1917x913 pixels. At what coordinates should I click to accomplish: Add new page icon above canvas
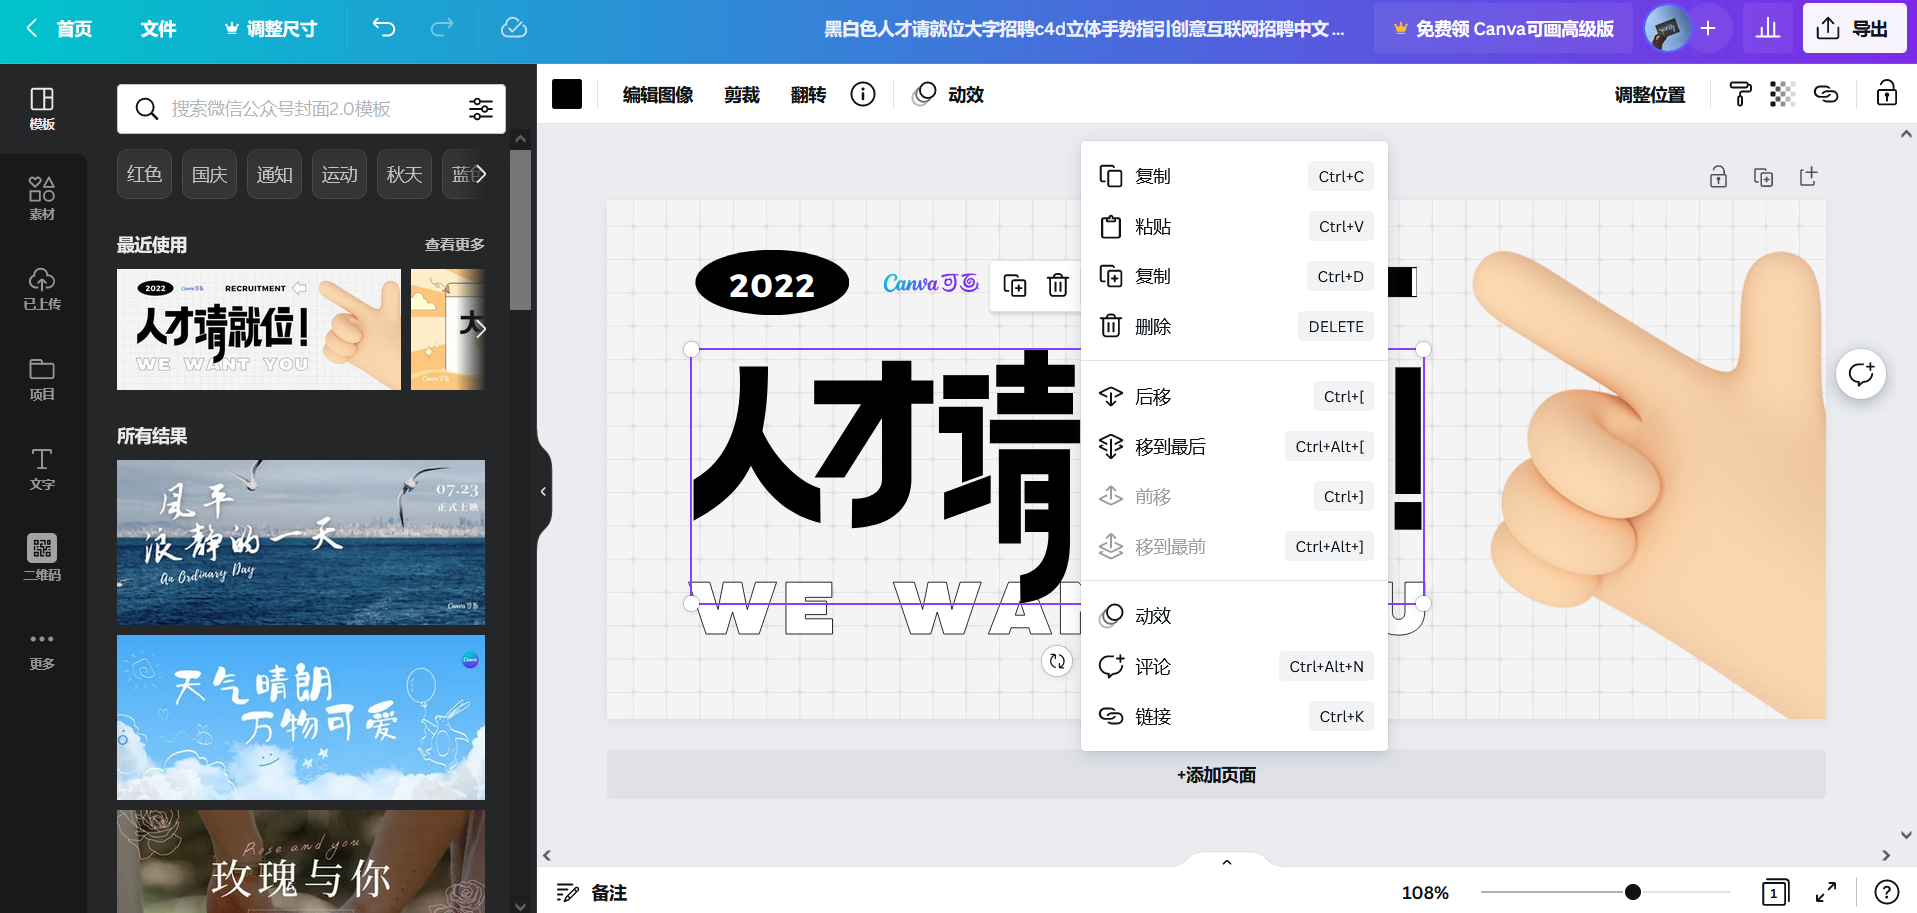pos(1808,177)
